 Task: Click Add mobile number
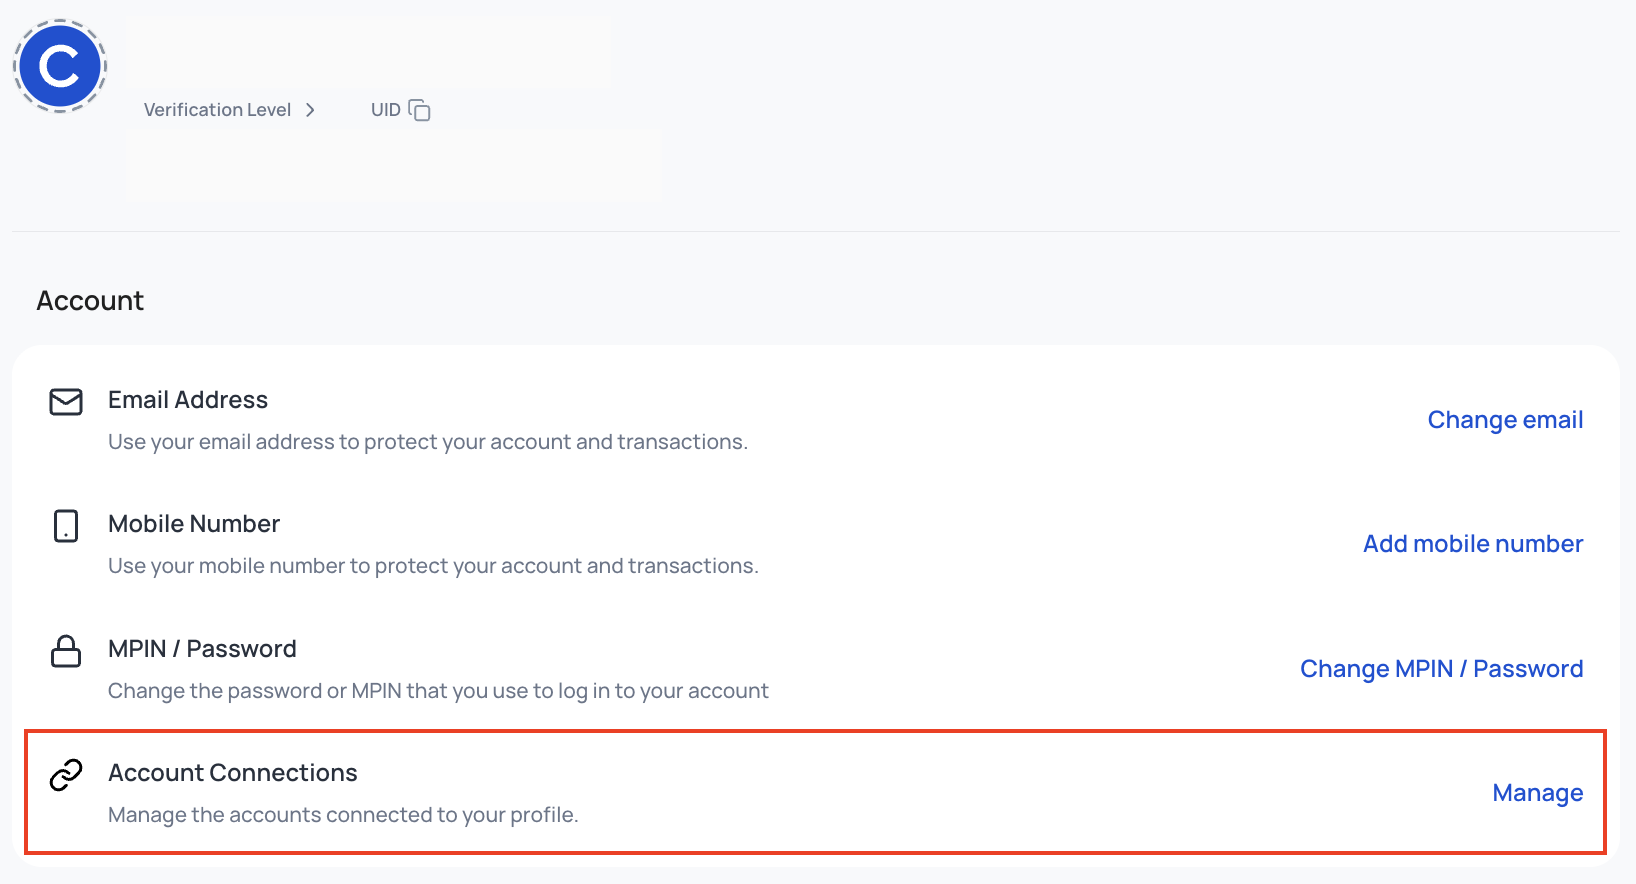click(x=1472, y=544)
